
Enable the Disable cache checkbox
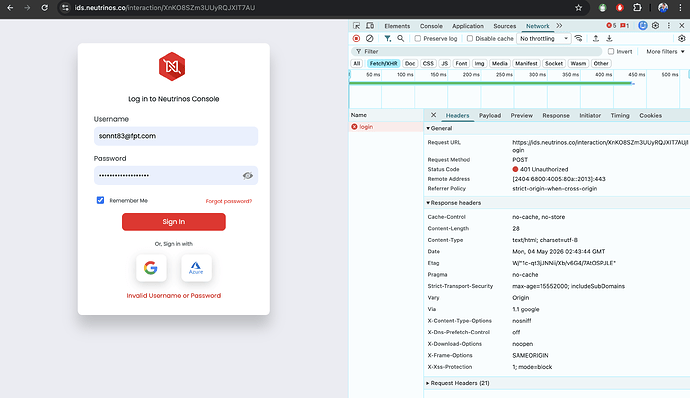click(470, 39)
